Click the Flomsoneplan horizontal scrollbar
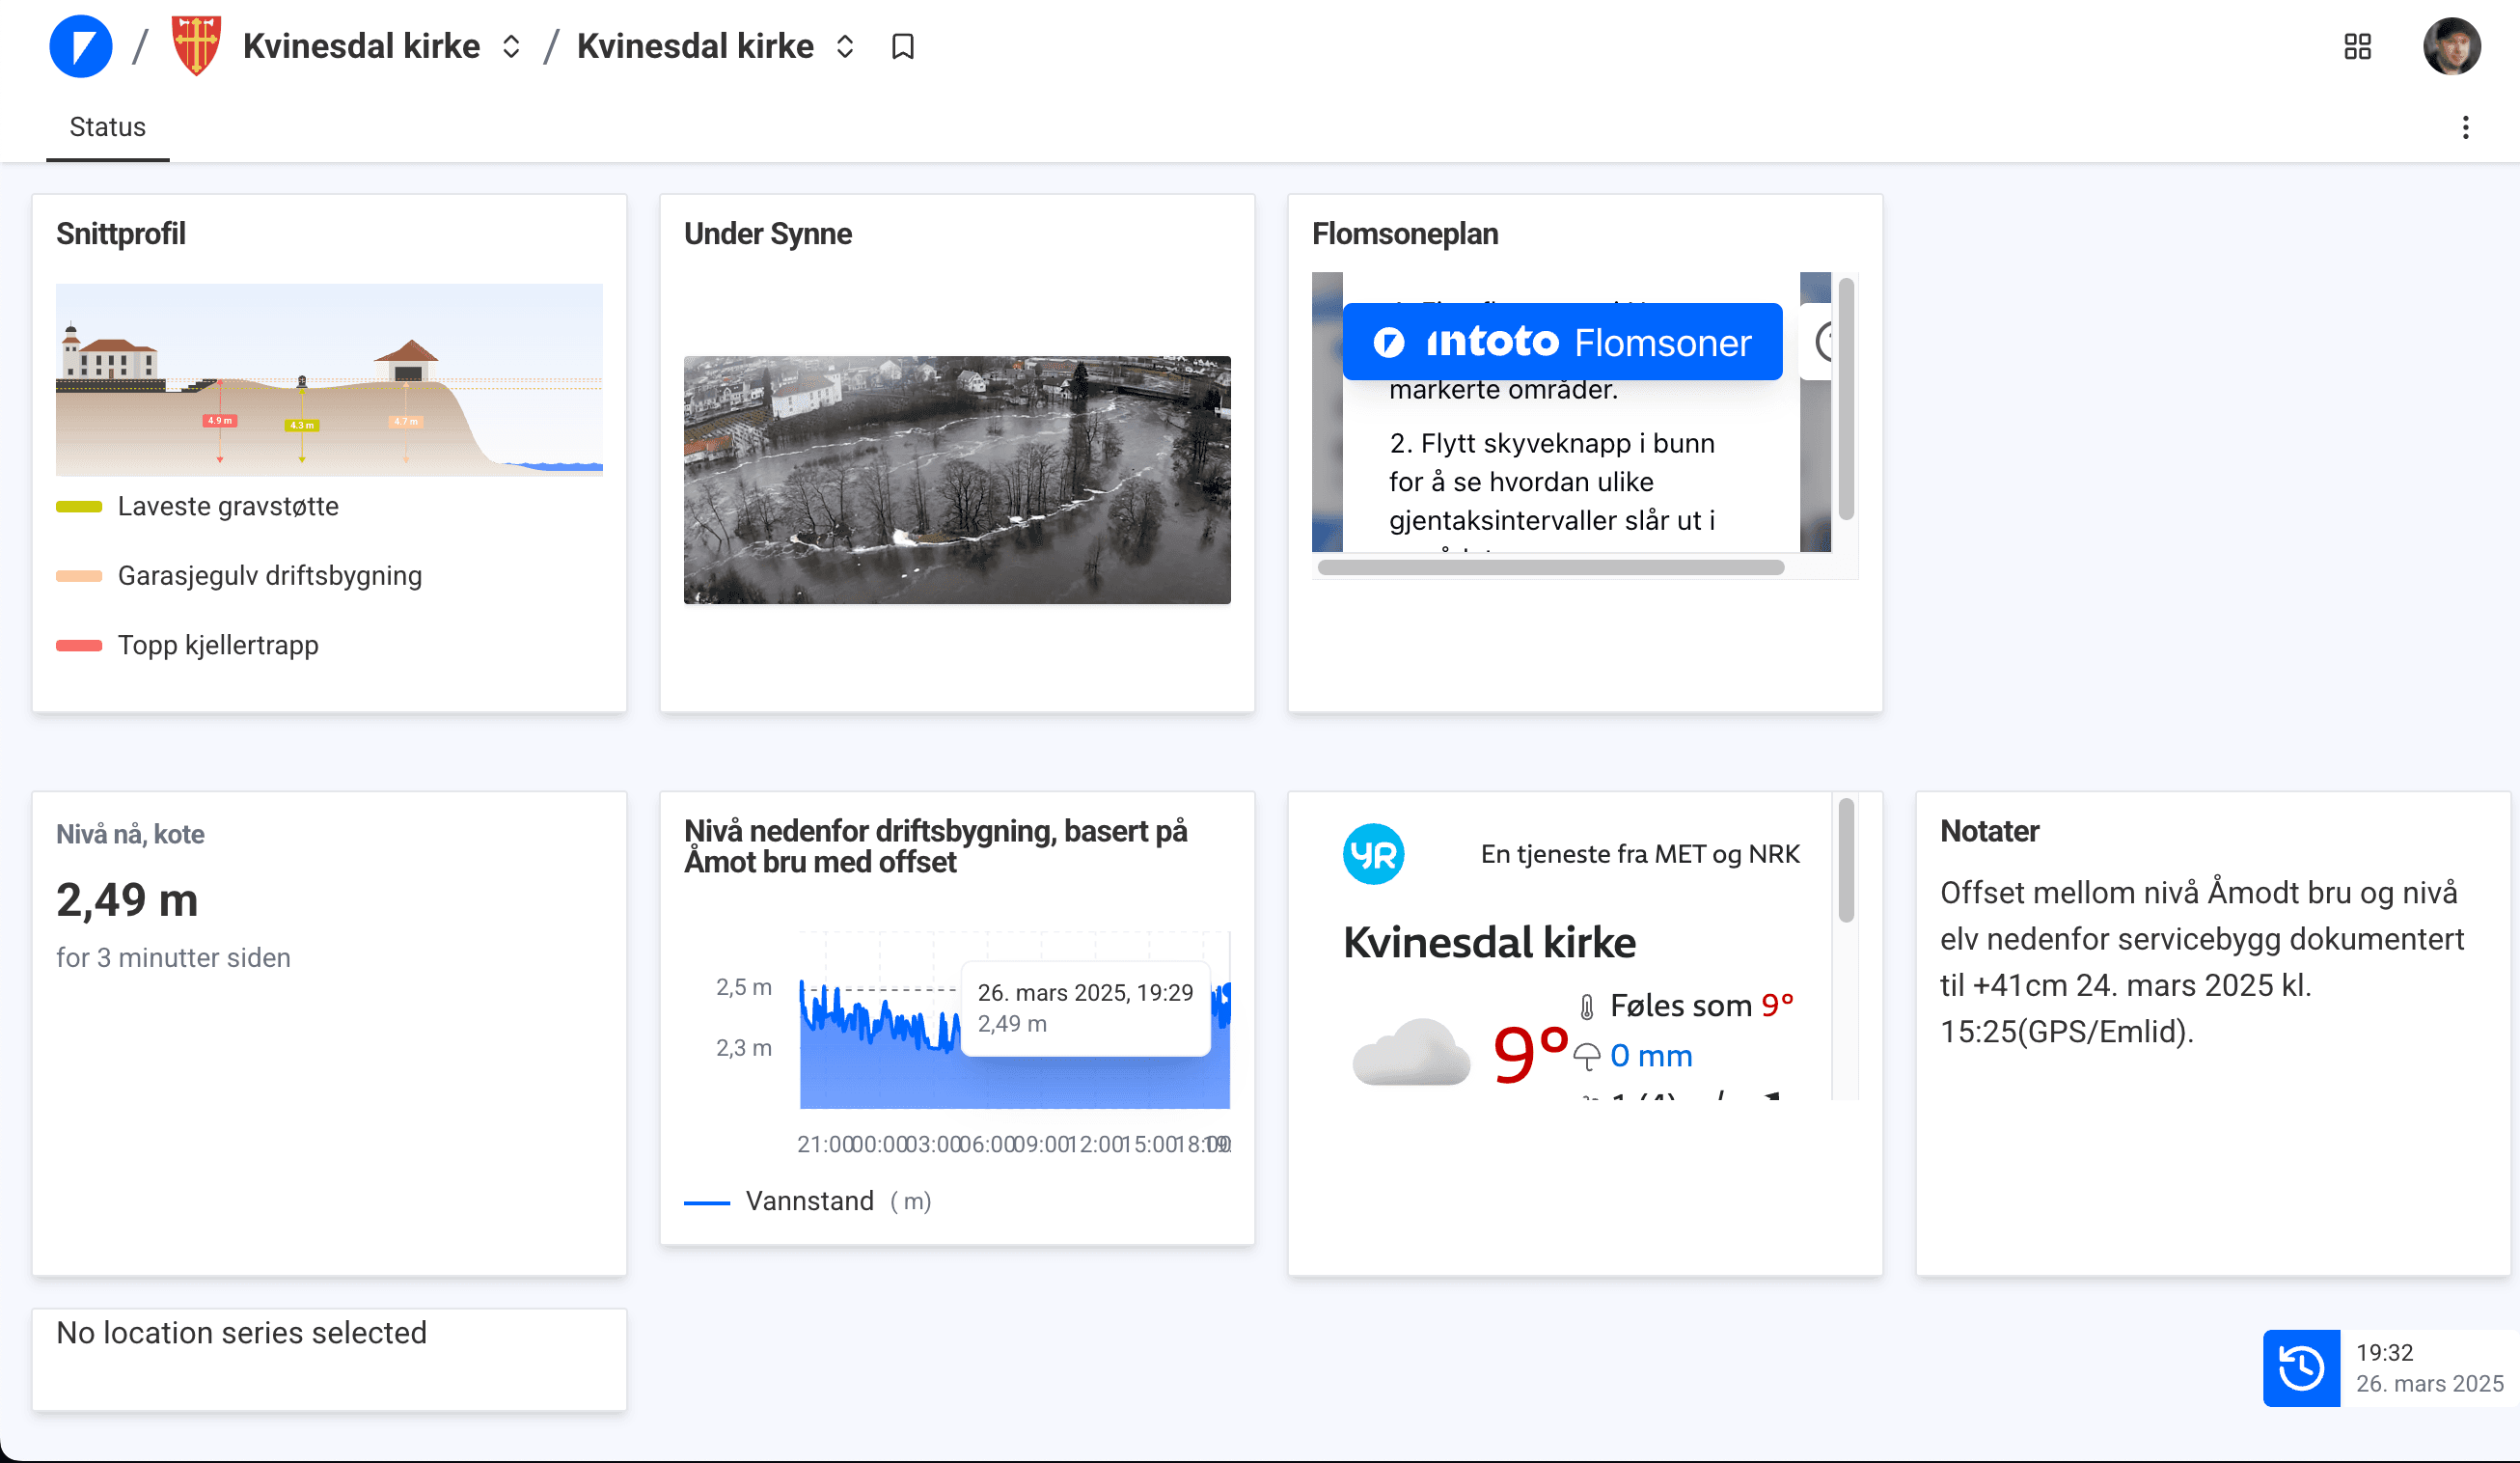 point(1550,567)
